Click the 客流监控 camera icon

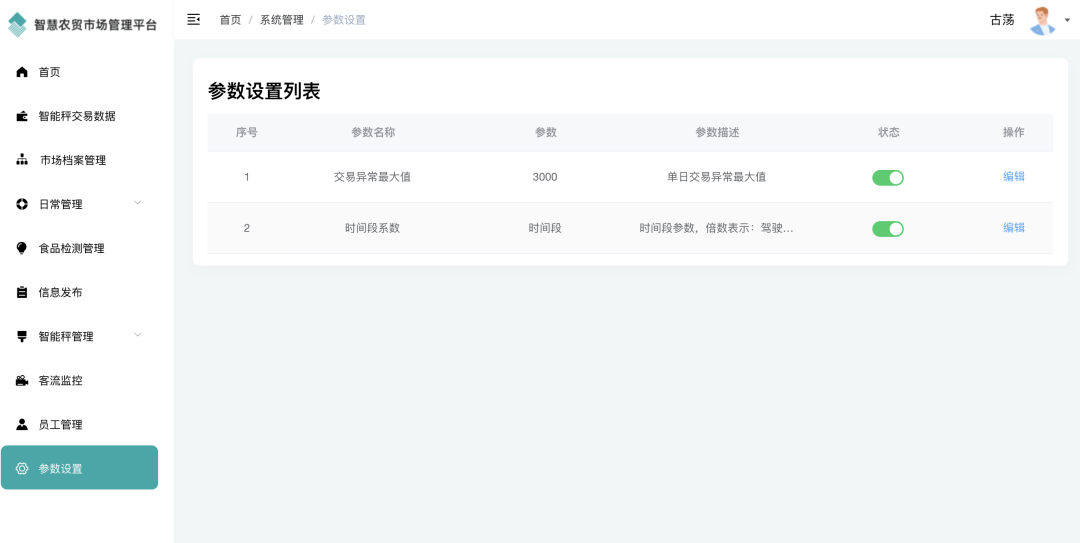click(x=22, y=380)
